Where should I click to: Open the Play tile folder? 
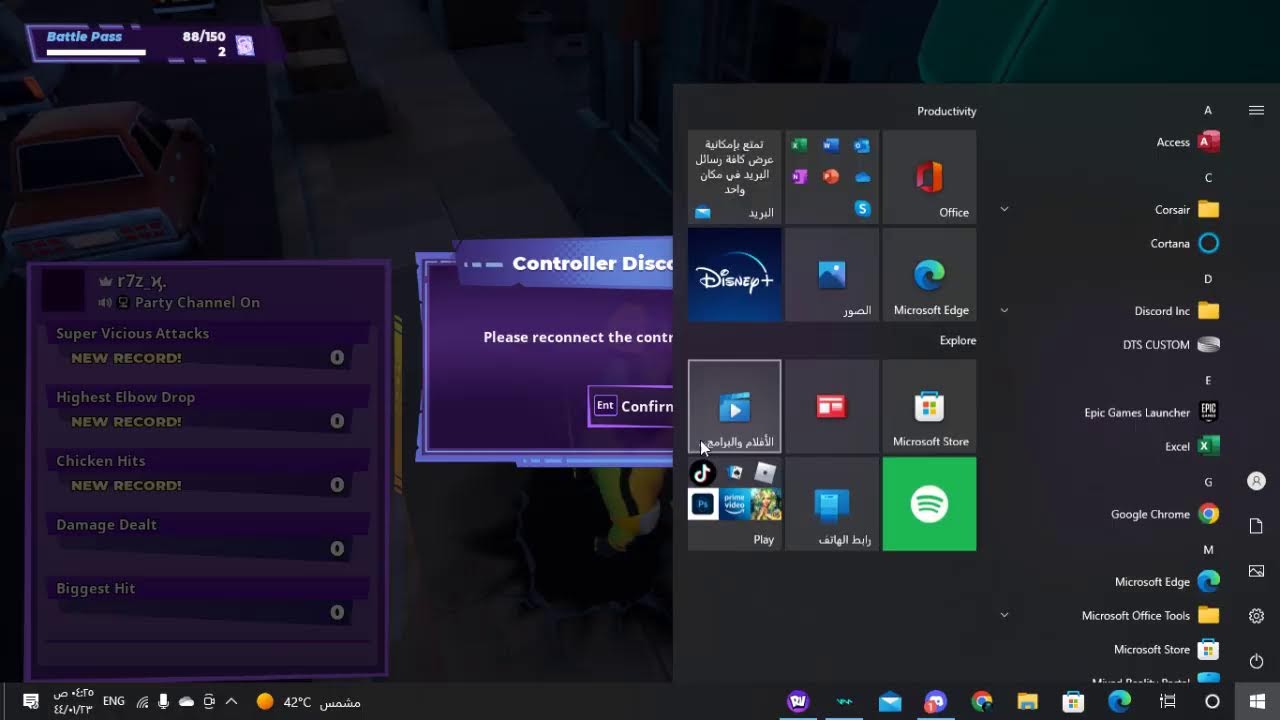[735, 504]
